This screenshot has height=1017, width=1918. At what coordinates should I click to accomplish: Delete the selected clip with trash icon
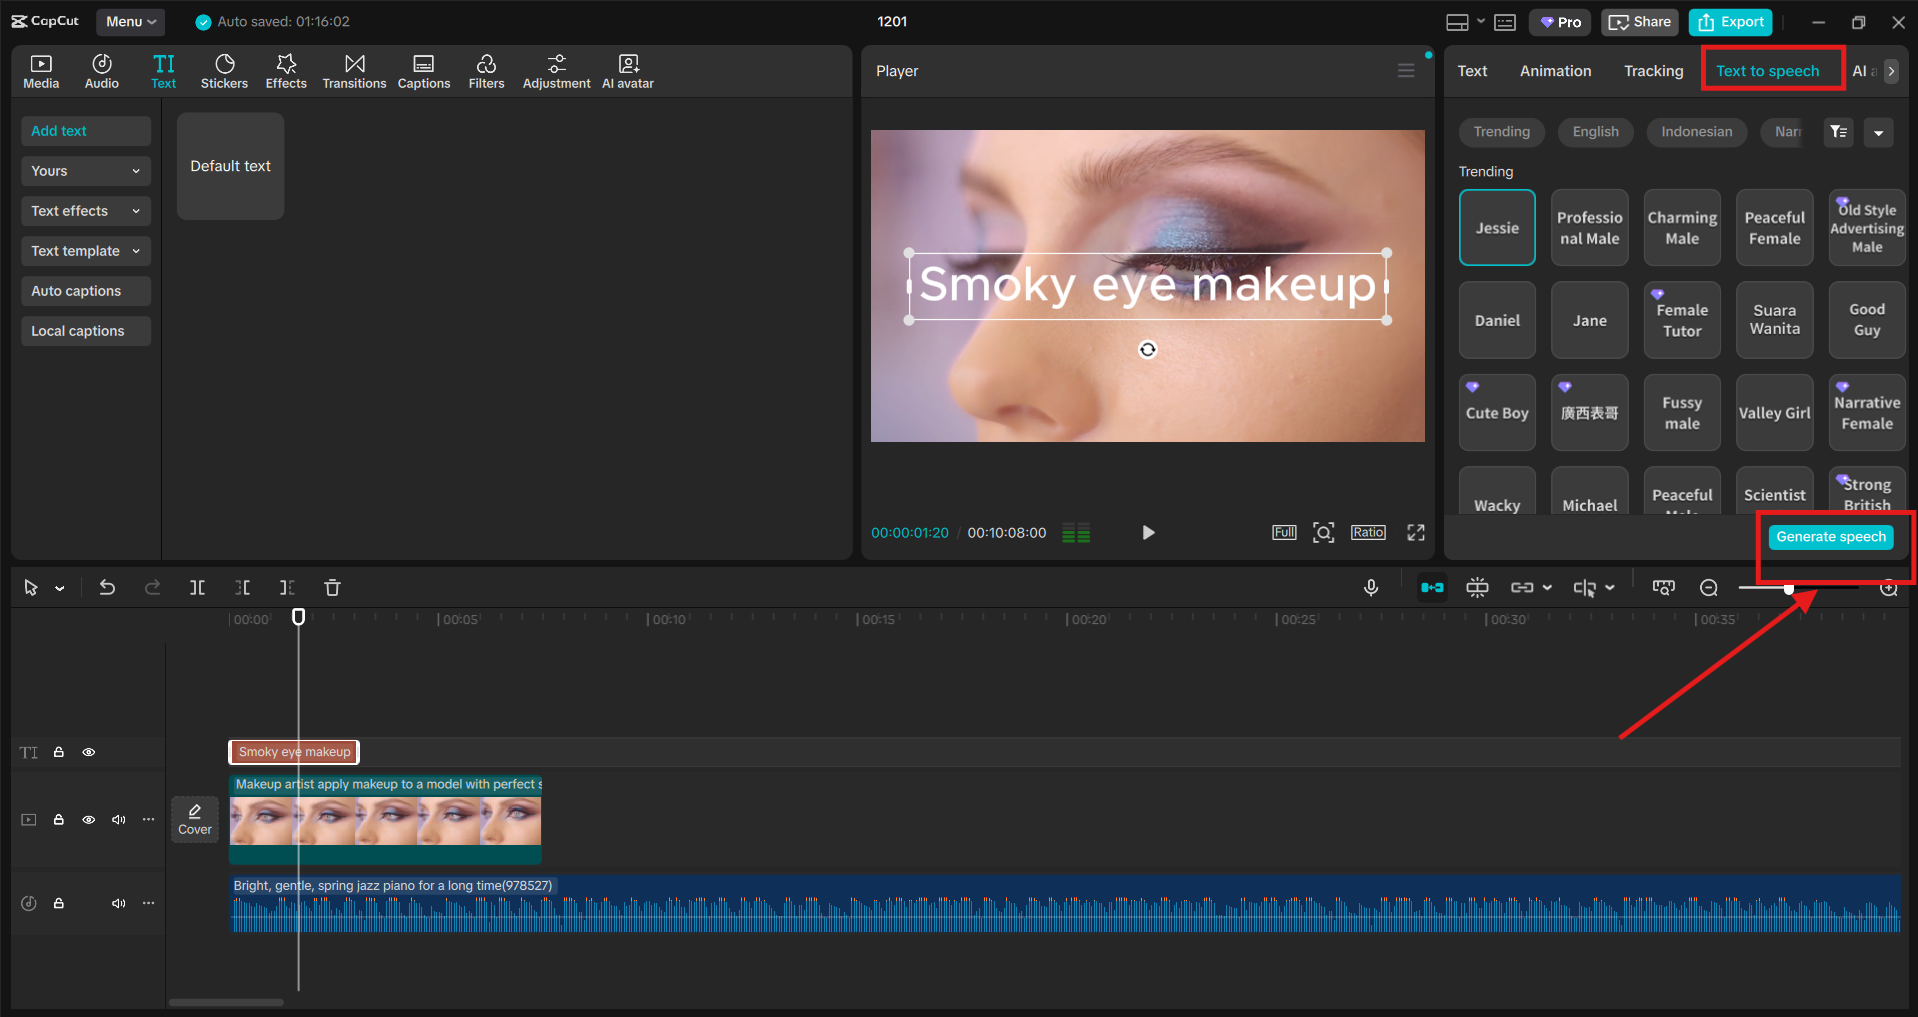tap(332, 588)
